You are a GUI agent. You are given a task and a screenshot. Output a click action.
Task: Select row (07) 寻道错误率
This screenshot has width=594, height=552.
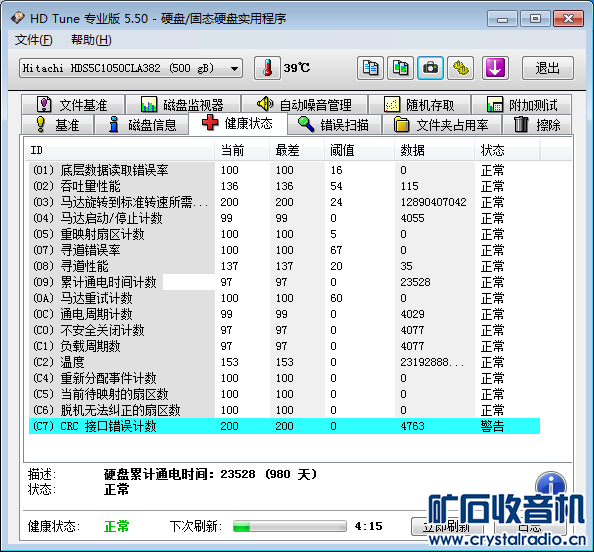tap(284, 250)
